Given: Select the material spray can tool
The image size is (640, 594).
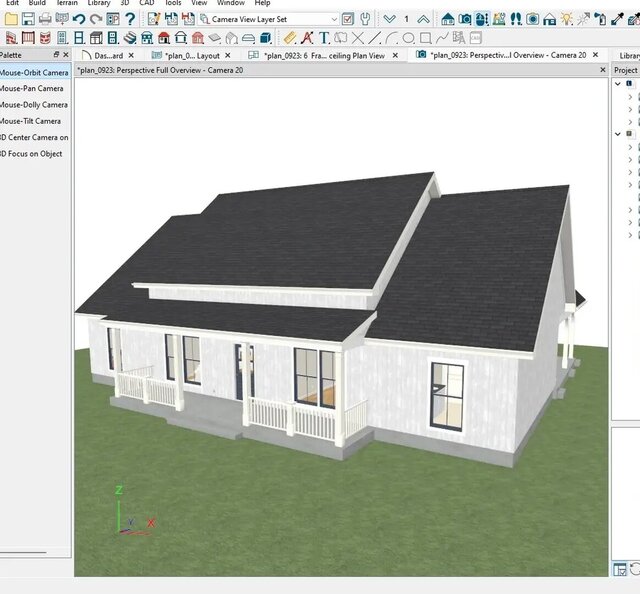Looking at the screenshot, I should (600, 19).
